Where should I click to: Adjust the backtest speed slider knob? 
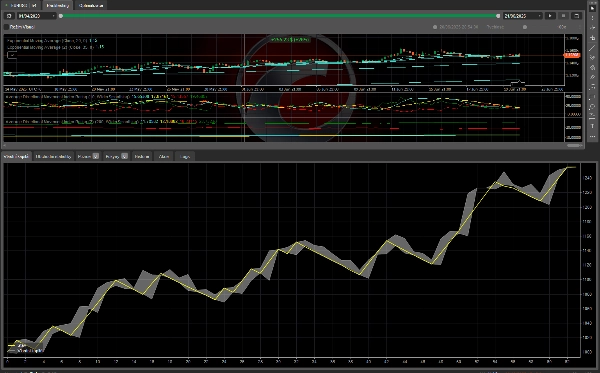coord(525,27)
